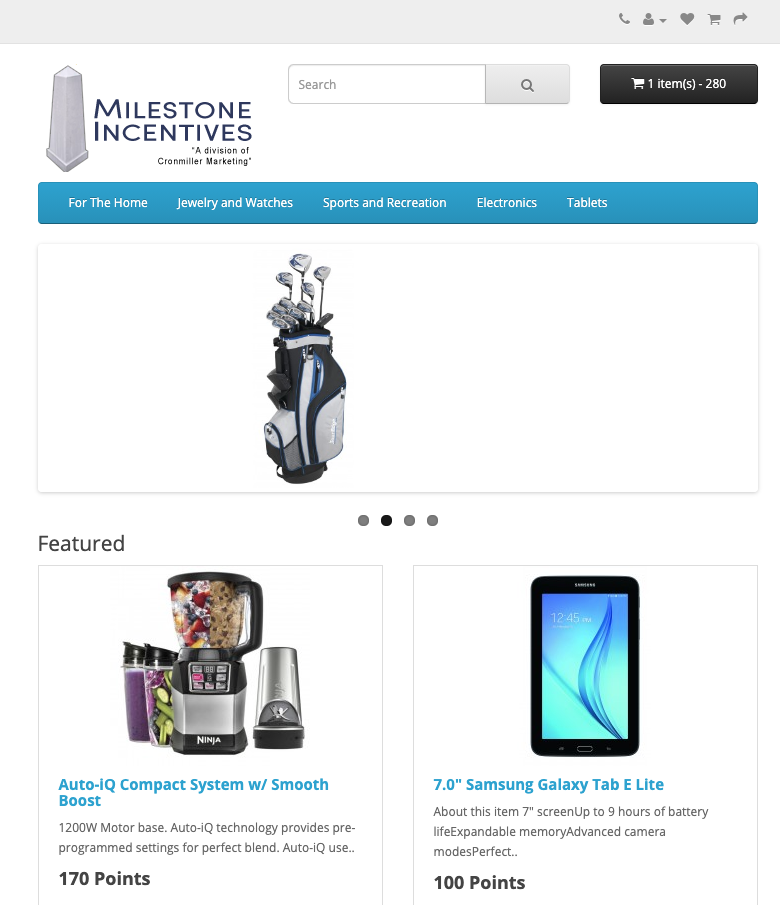780x905 pixels.
Task: Click the phone contact icon
Action: pyautogui.click(x=624, y=19)
